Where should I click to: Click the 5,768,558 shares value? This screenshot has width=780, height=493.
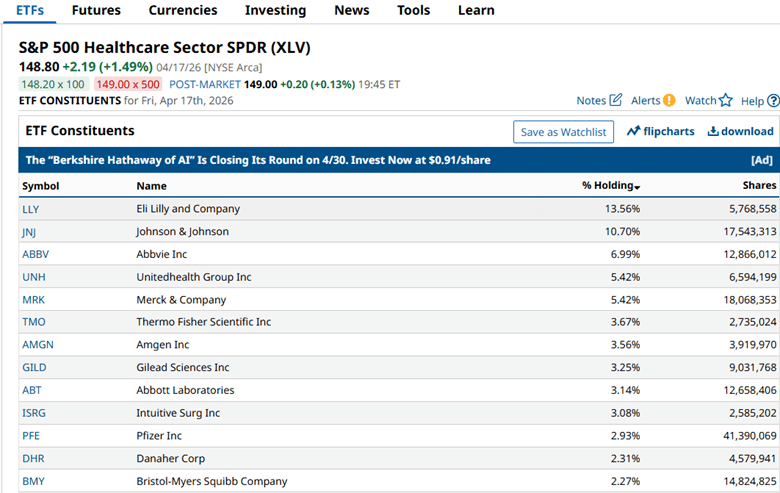pos(753,209)
